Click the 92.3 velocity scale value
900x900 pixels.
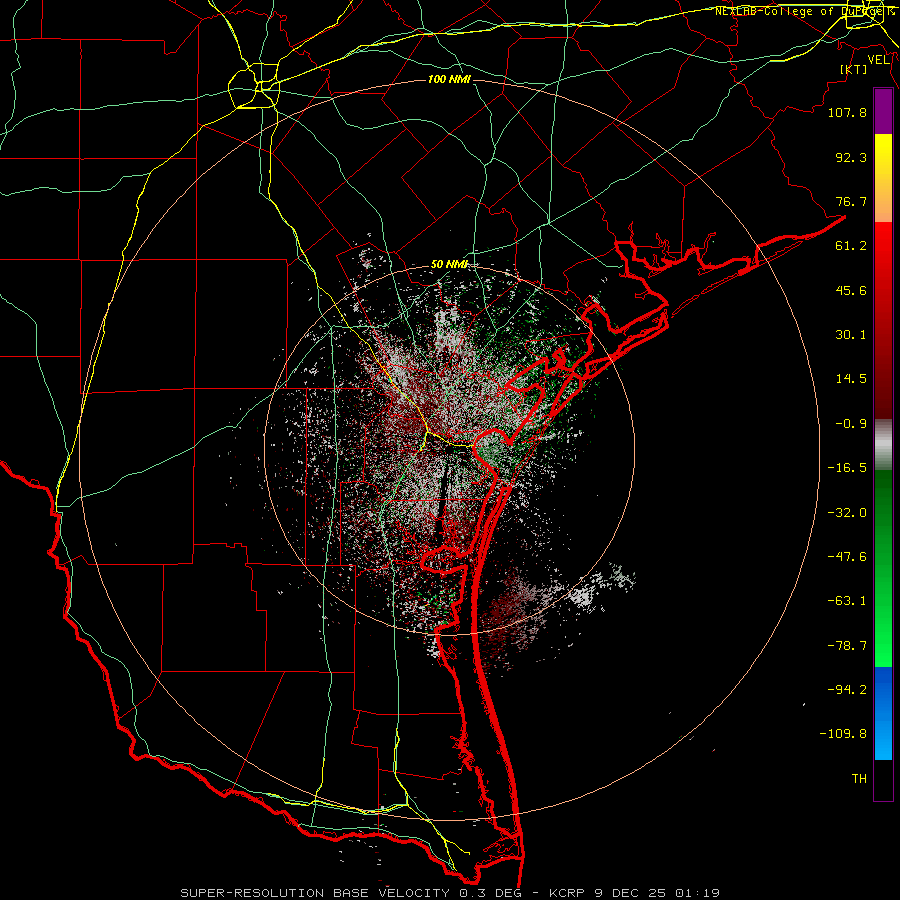click(x=851, y=157)
